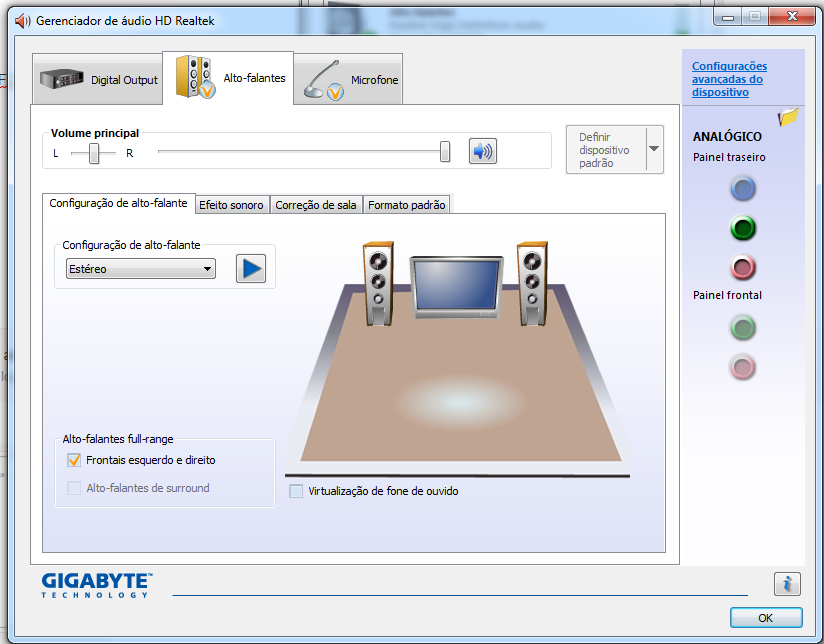This screenshot has height=644, width=824.
Task: Click the ANALÓGICO heading
Action: (727, 137)
